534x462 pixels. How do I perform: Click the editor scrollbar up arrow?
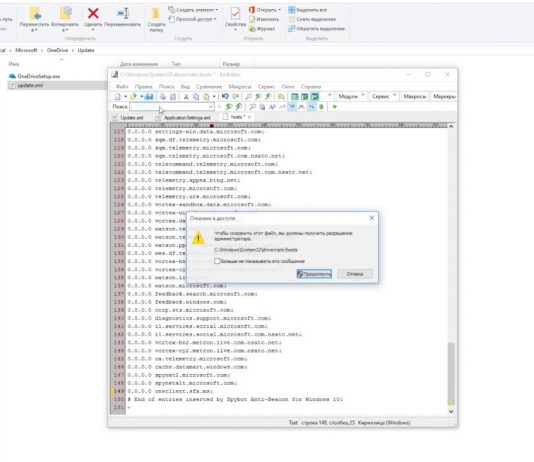451,127
